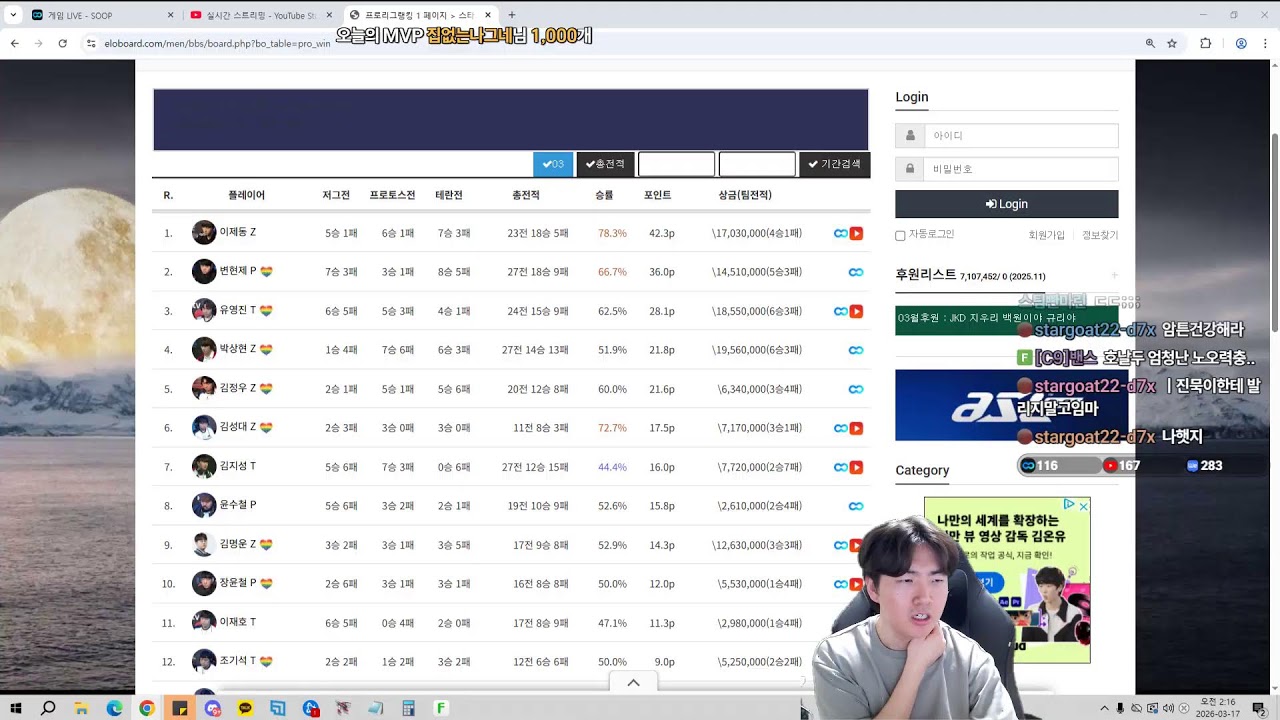The height and width of the screenshot is (720, 1280).
Task: Open 박상현's SOOP channel icon
Action: (856, 350)
